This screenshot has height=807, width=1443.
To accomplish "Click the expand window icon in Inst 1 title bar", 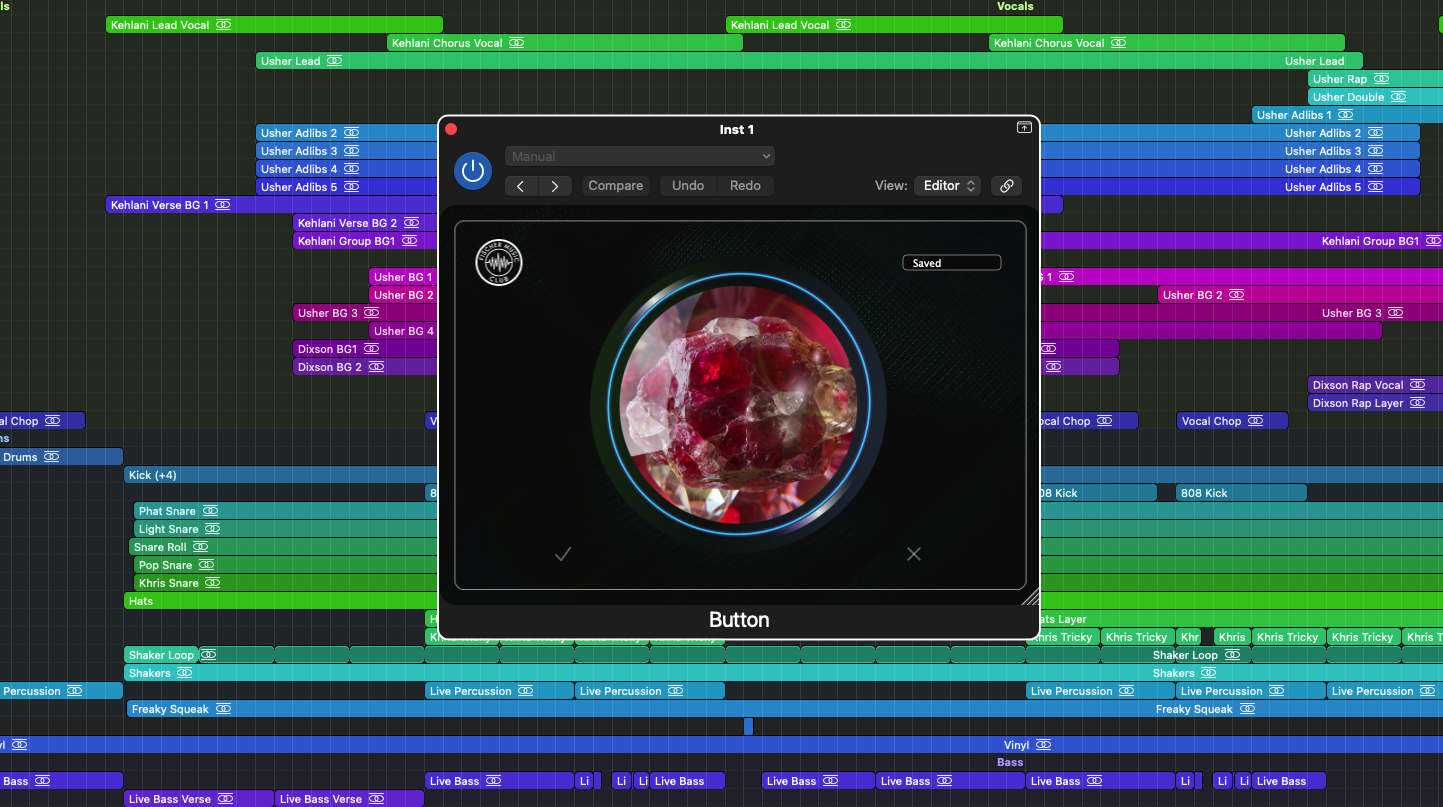I will click(x=1024, y=128).
